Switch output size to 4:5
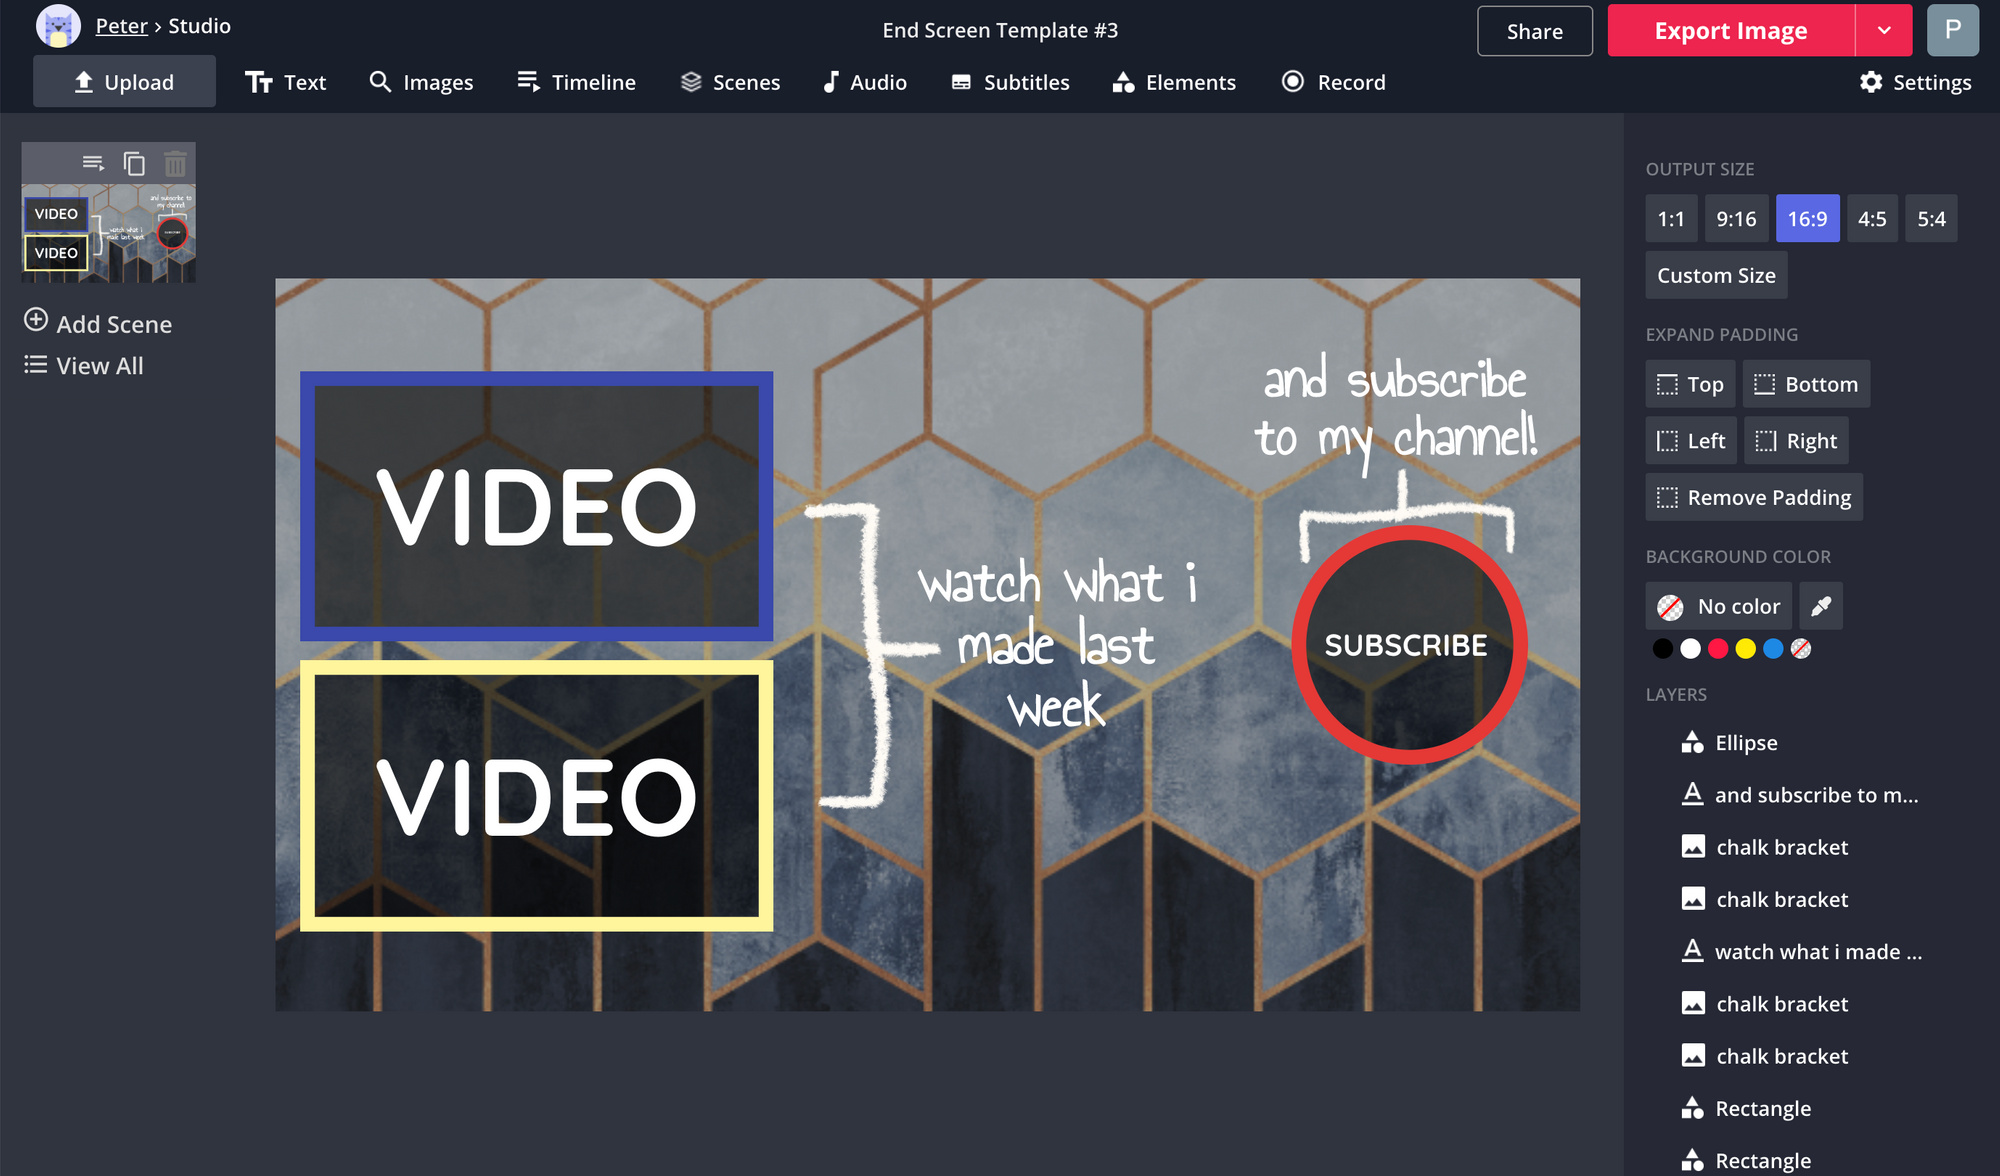The height and width of the screenshot is (1176, 2000). [1872, 219]
